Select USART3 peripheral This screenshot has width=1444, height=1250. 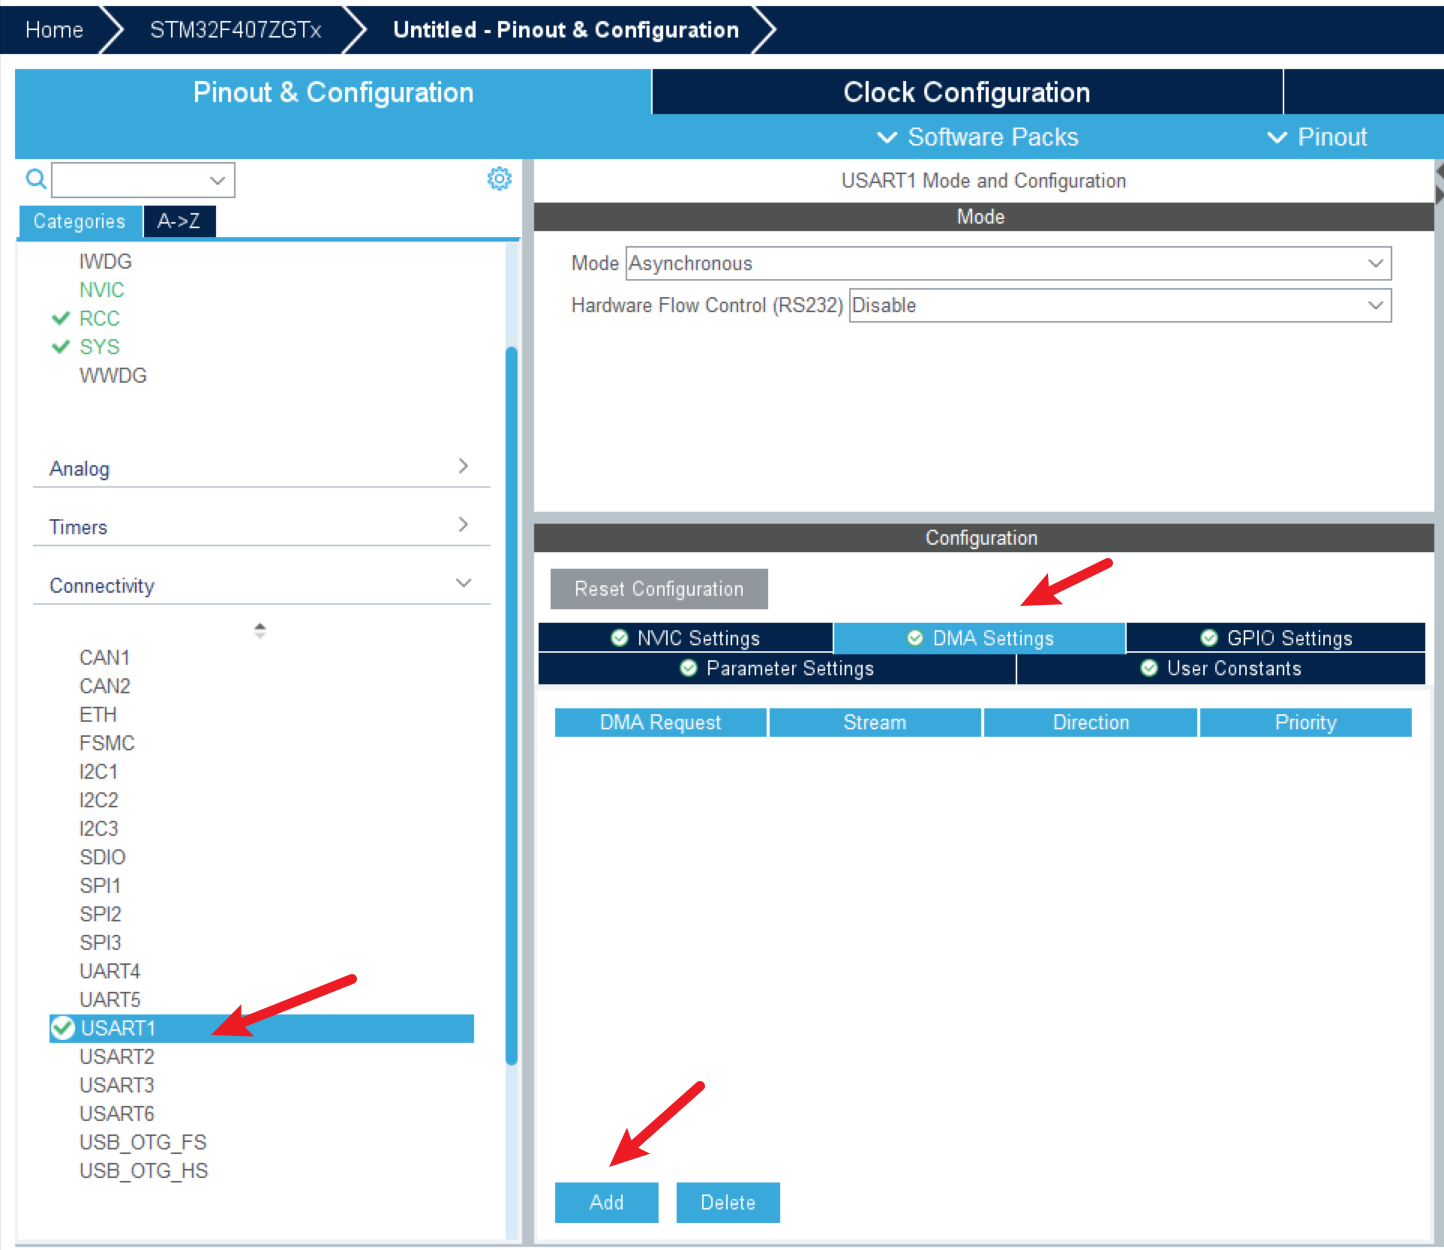[117, 1085]
